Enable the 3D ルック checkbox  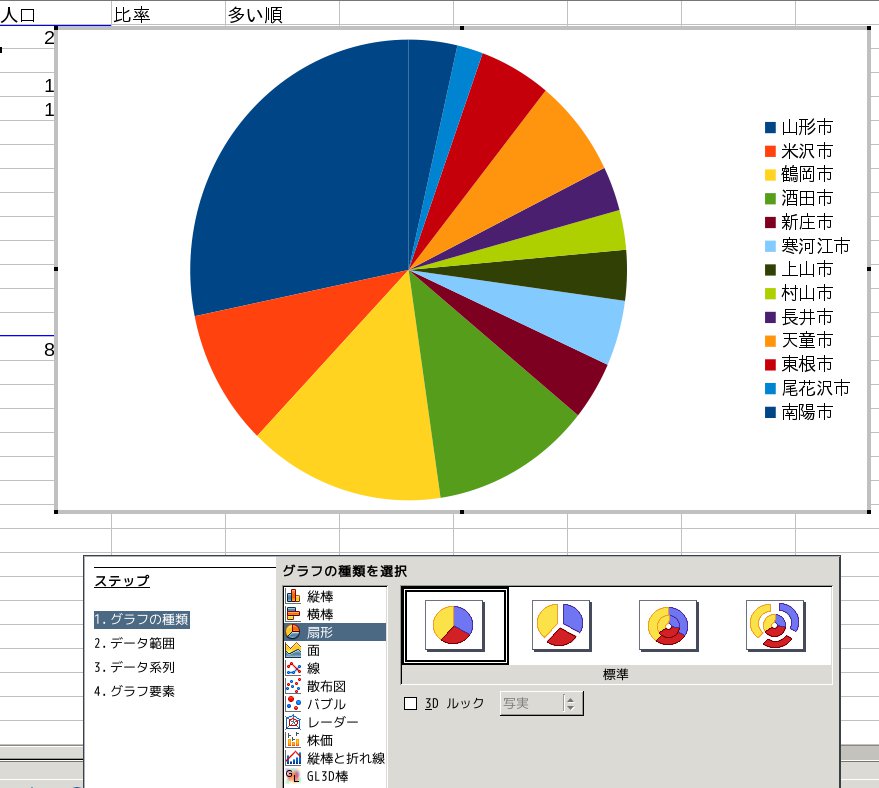pyautogui.click(x=410, y=703)
